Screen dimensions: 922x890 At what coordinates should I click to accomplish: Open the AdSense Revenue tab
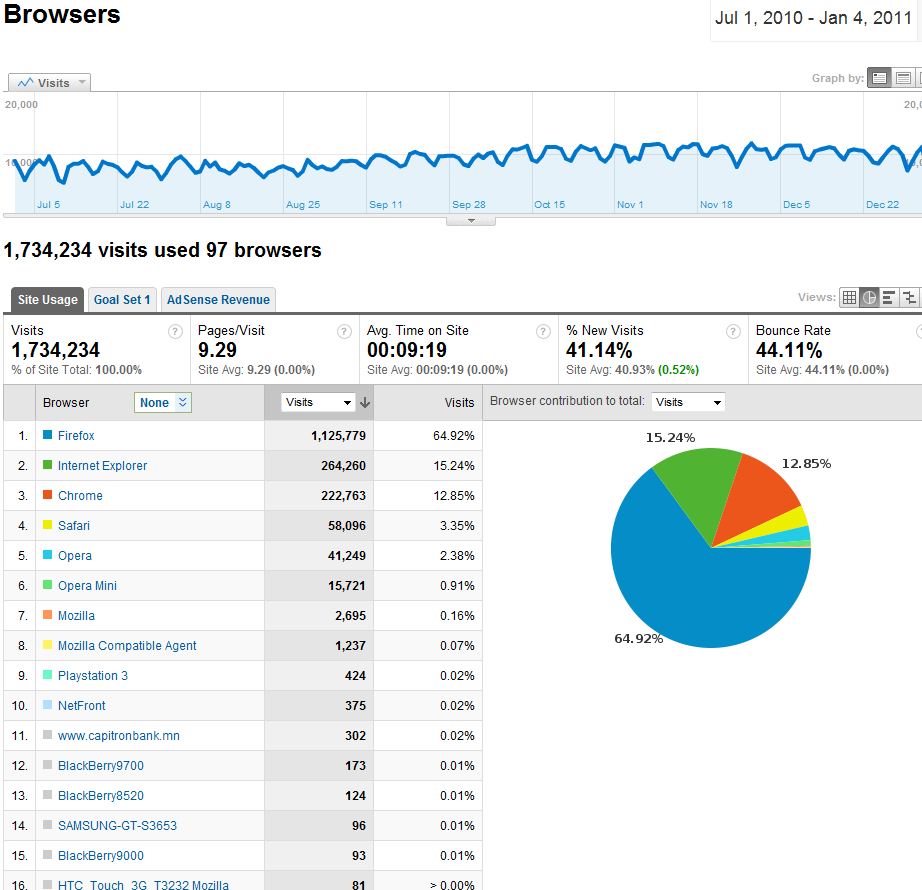click(218, 299)
